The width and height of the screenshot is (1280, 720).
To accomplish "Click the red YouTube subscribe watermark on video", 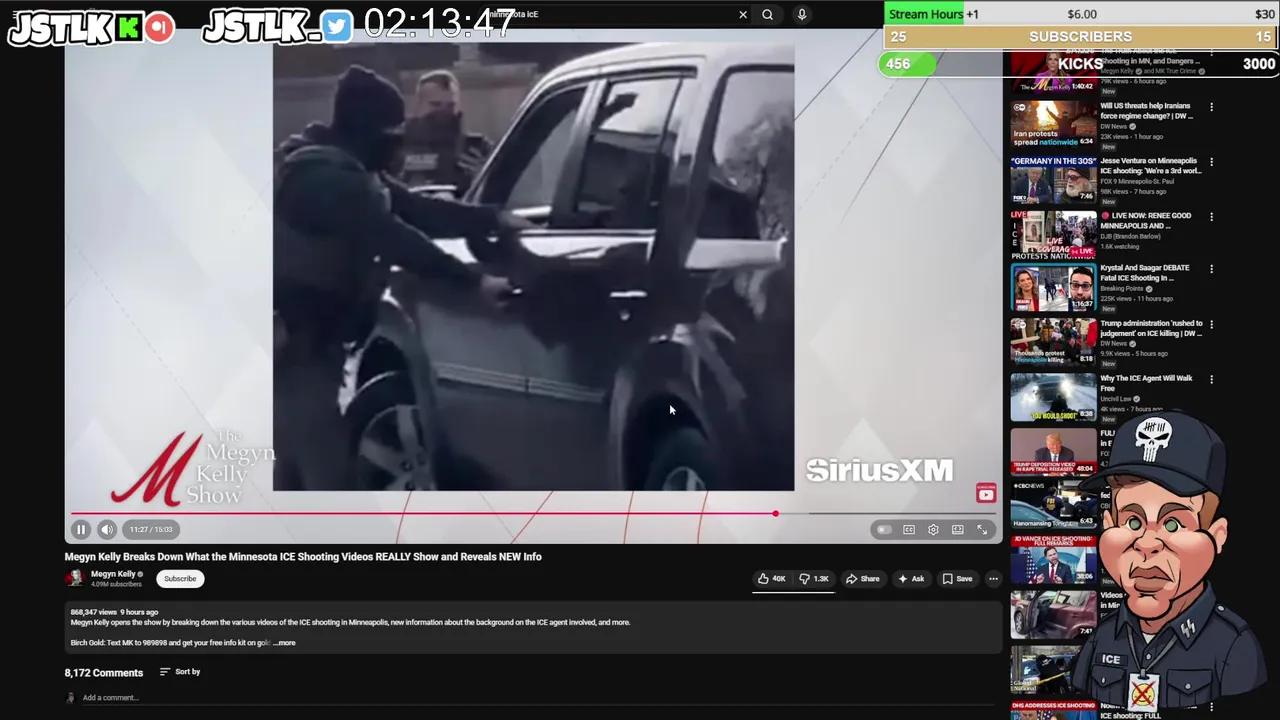I will coord(986,494).
